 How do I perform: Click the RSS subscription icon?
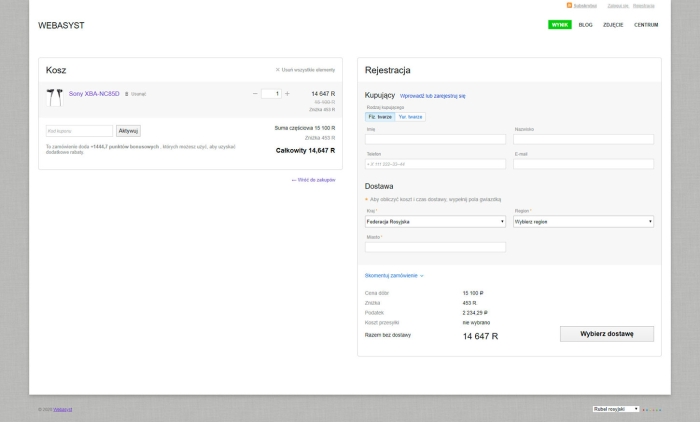[x=570, y=5]
